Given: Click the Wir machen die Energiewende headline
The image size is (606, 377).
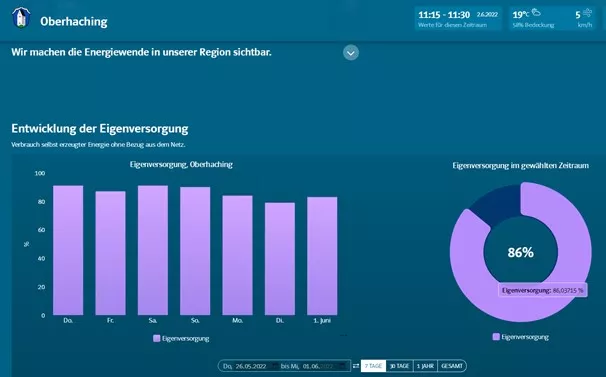Looking at the screenshot, I should pos(141,52).
